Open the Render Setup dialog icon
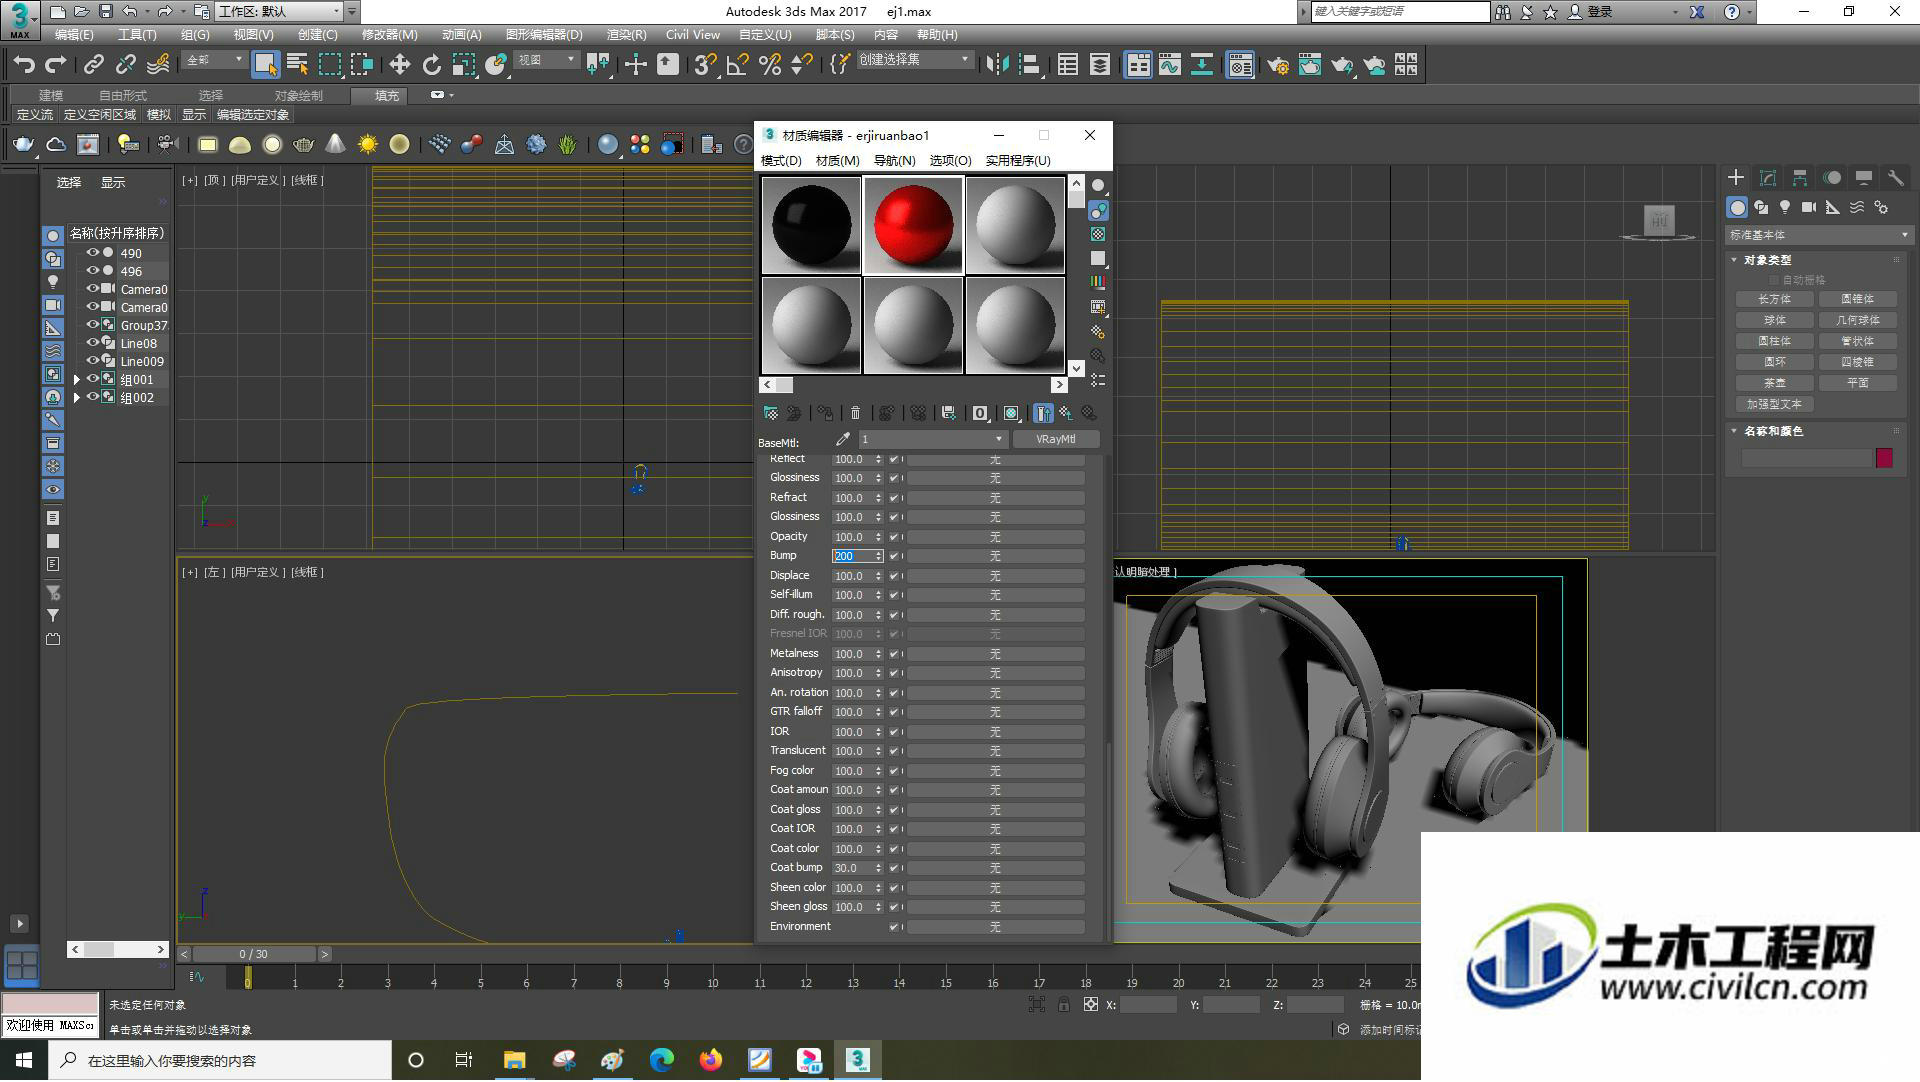1920x1082 pixels. (1277, 65)
